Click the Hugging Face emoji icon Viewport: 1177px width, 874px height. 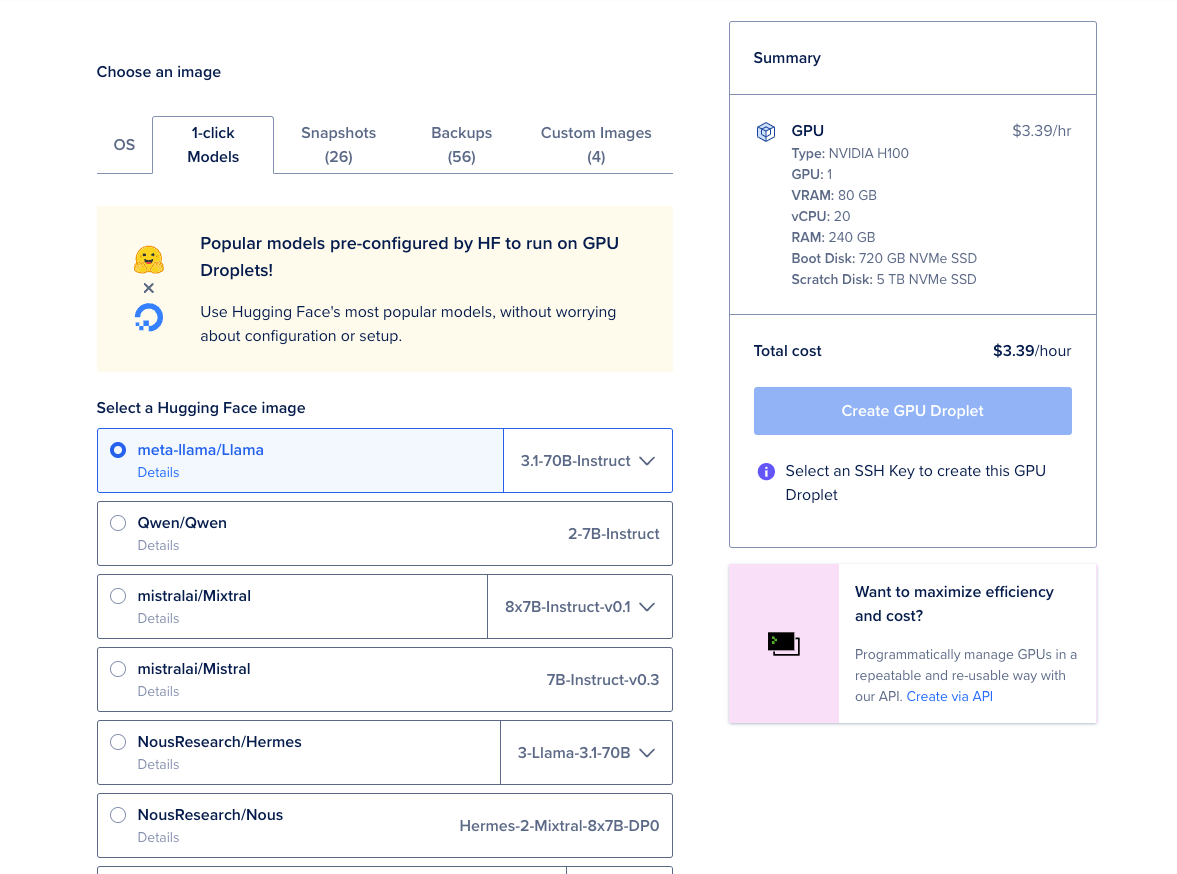click(x=149, y=260)
